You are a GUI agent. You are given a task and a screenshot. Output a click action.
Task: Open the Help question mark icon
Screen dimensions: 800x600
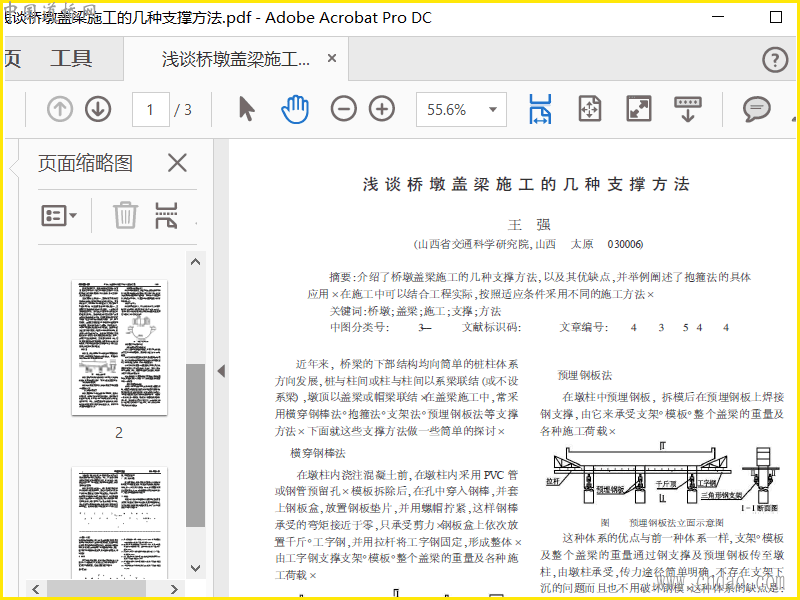(775, 60)
